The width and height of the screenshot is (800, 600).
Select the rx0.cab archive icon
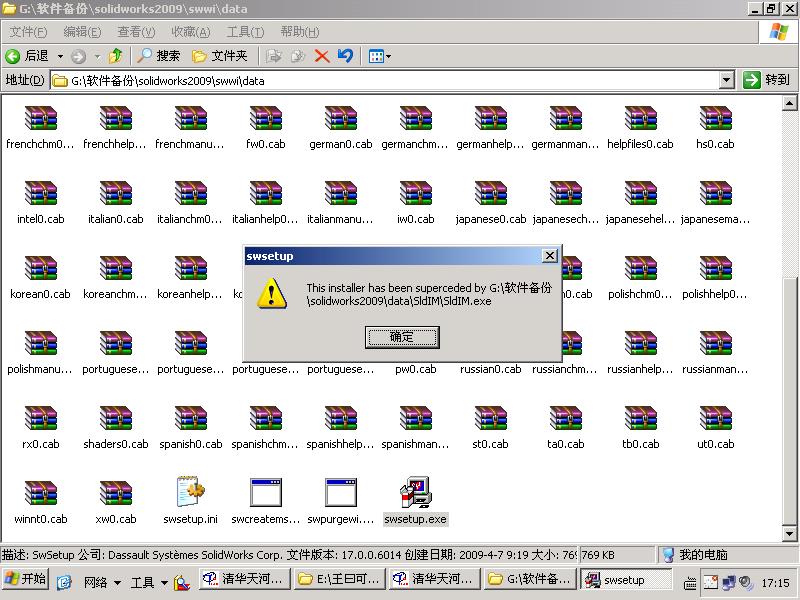(41, 418)
